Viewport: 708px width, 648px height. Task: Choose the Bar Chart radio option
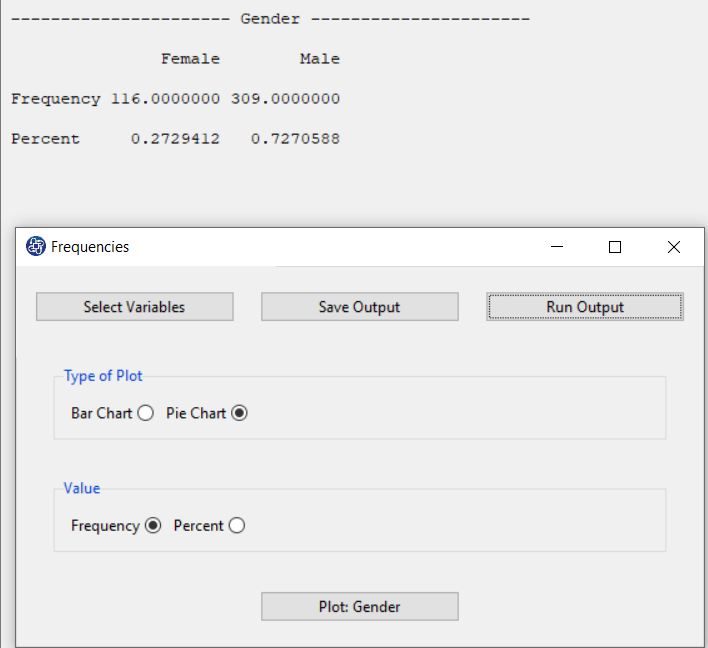click(x=145, y=413)
